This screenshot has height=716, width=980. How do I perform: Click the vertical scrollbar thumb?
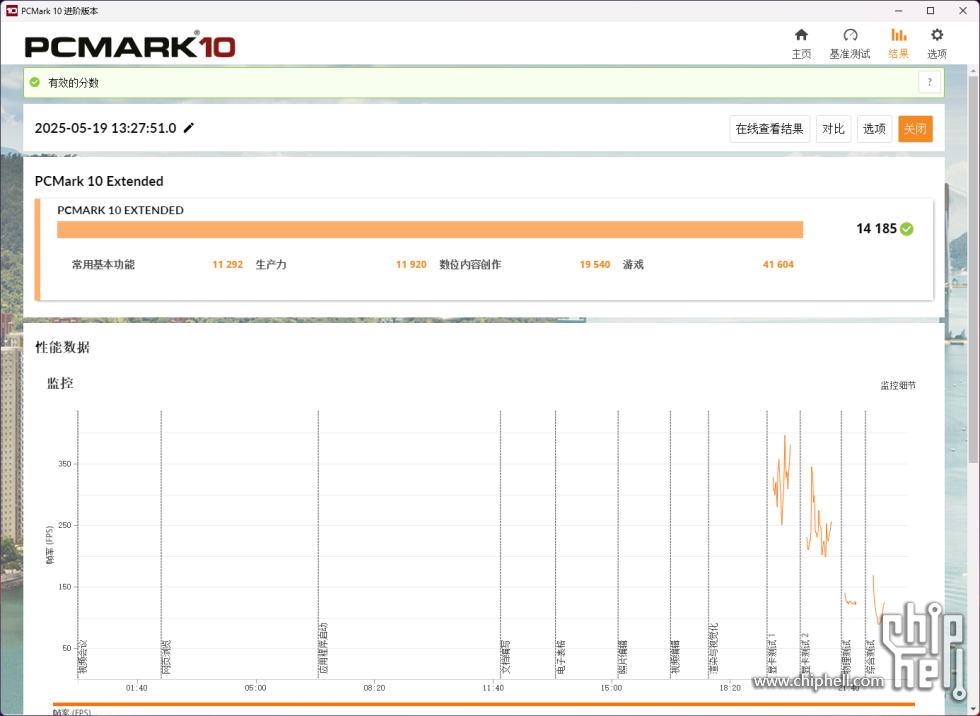pyautogui.click(x=973, y=269)
